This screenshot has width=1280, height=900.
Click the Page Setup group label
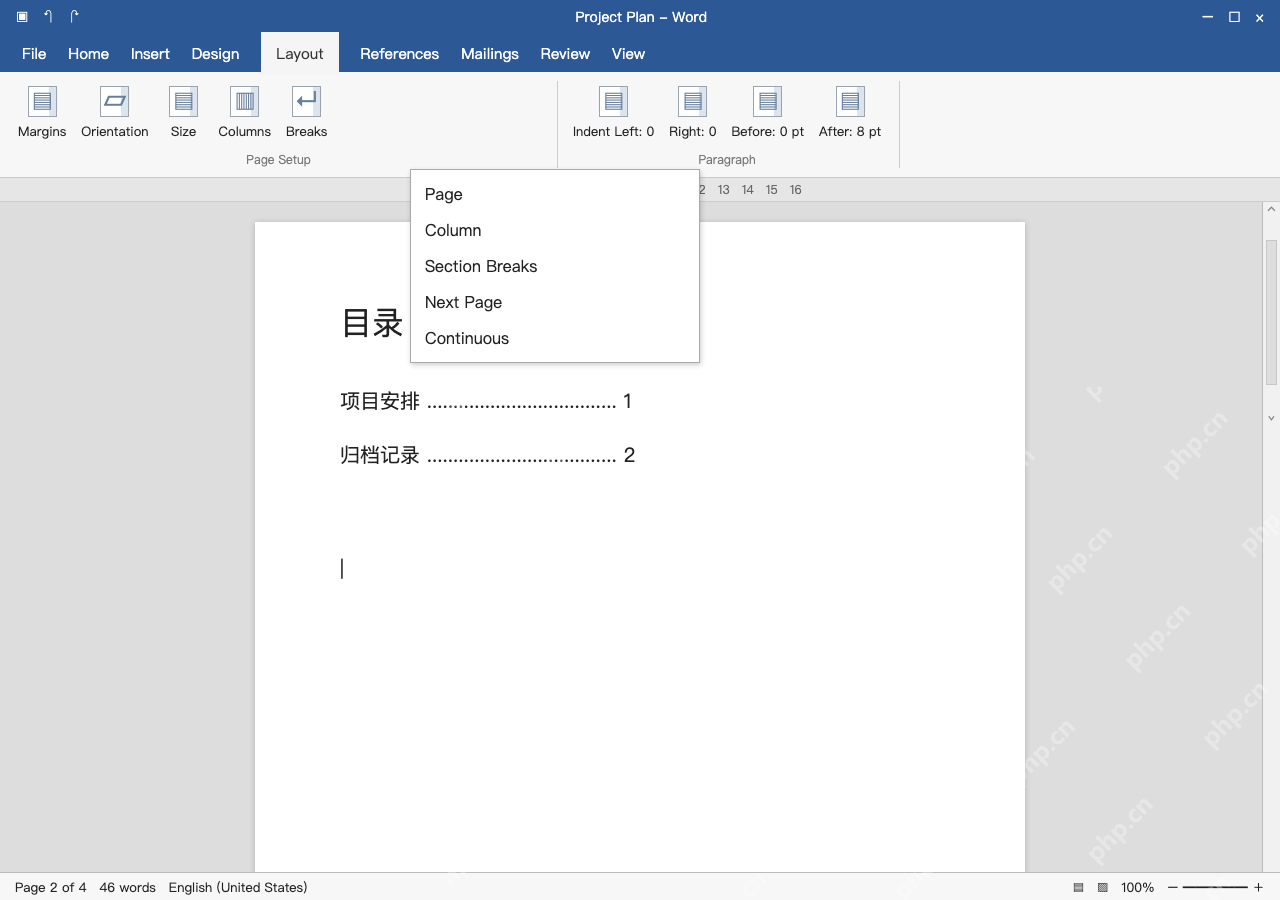click(278, 160)
